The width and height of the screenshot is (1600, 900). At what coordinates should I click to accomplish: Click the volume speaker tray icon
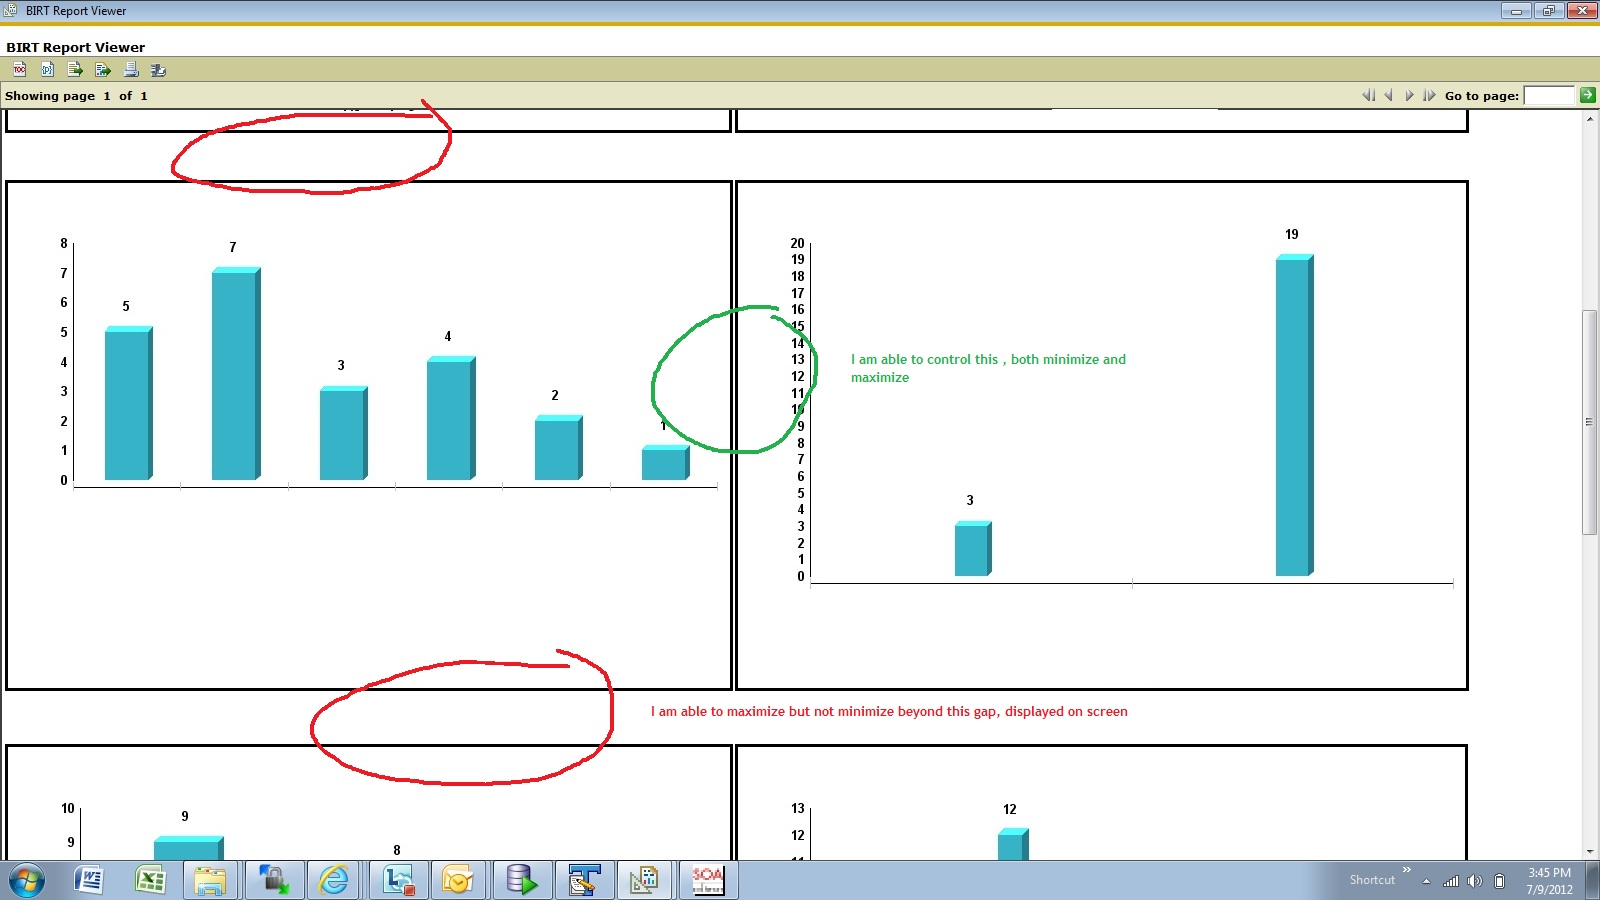[x=1475, y=881]
